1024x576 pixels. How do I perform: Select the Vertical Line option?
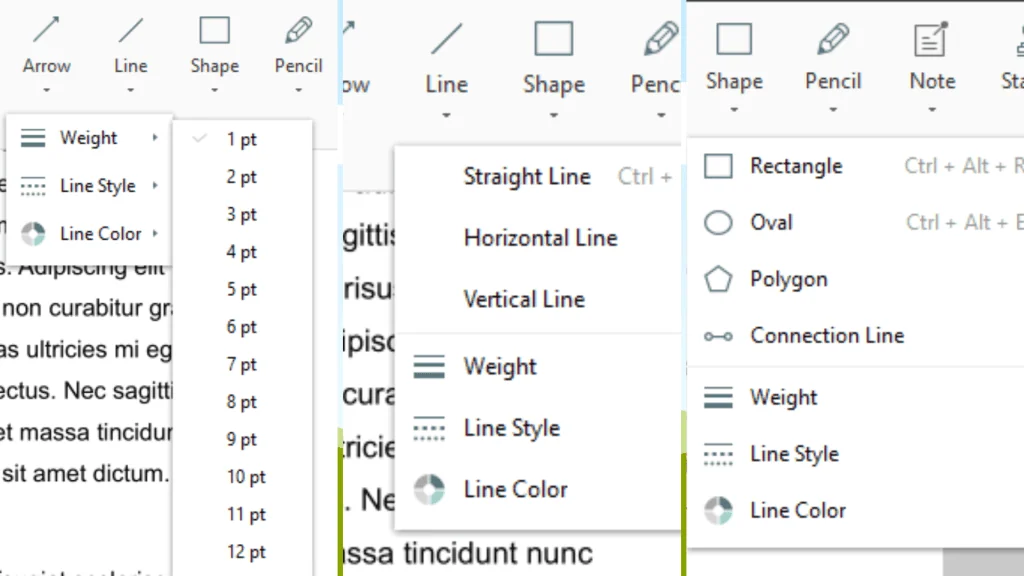coord(524,299)
